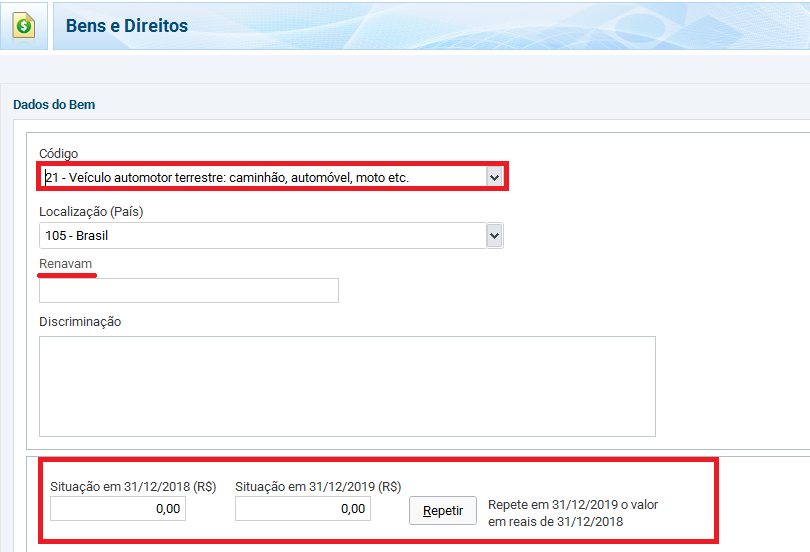Screen dimensions: 810x552
Task: Click the Discriminação label
Action: (80, 322)
